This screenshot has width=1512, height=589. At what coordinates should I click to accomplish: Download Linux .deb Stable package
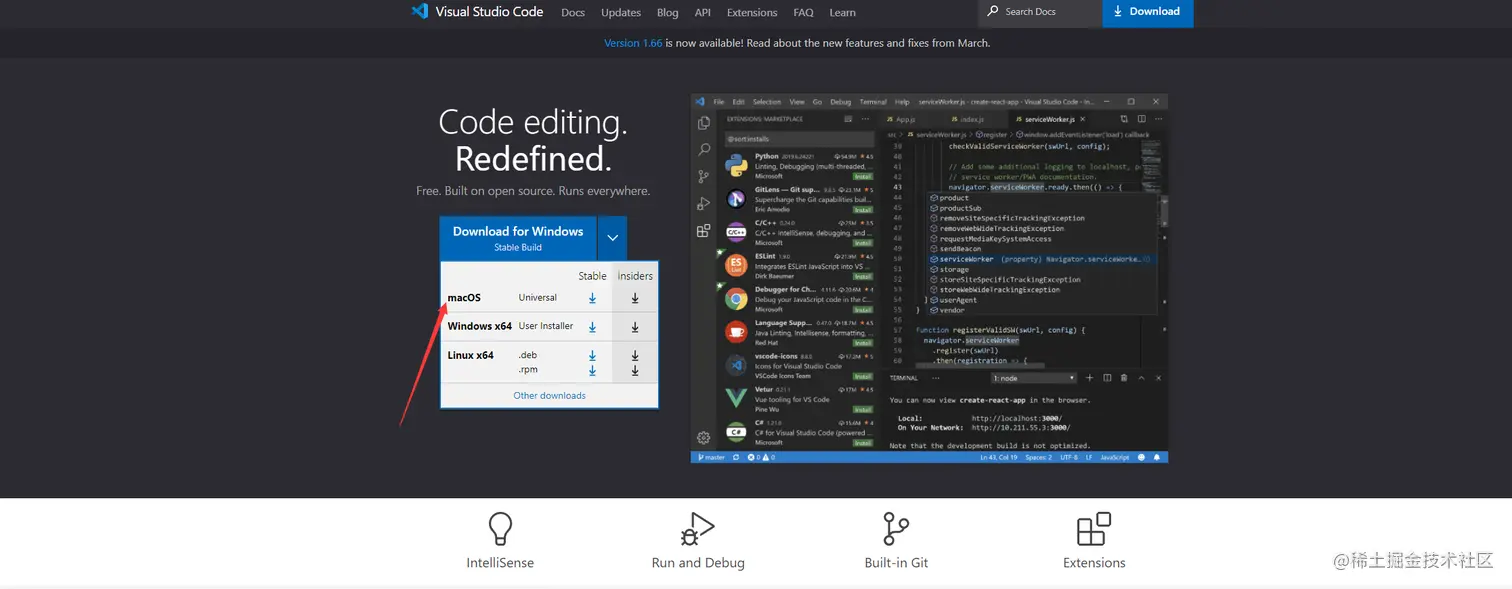point(592,356)
